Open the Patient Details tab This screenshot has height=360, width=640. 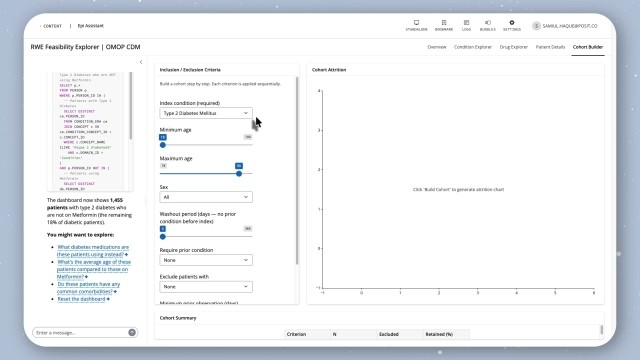click(x=550, y=47)
